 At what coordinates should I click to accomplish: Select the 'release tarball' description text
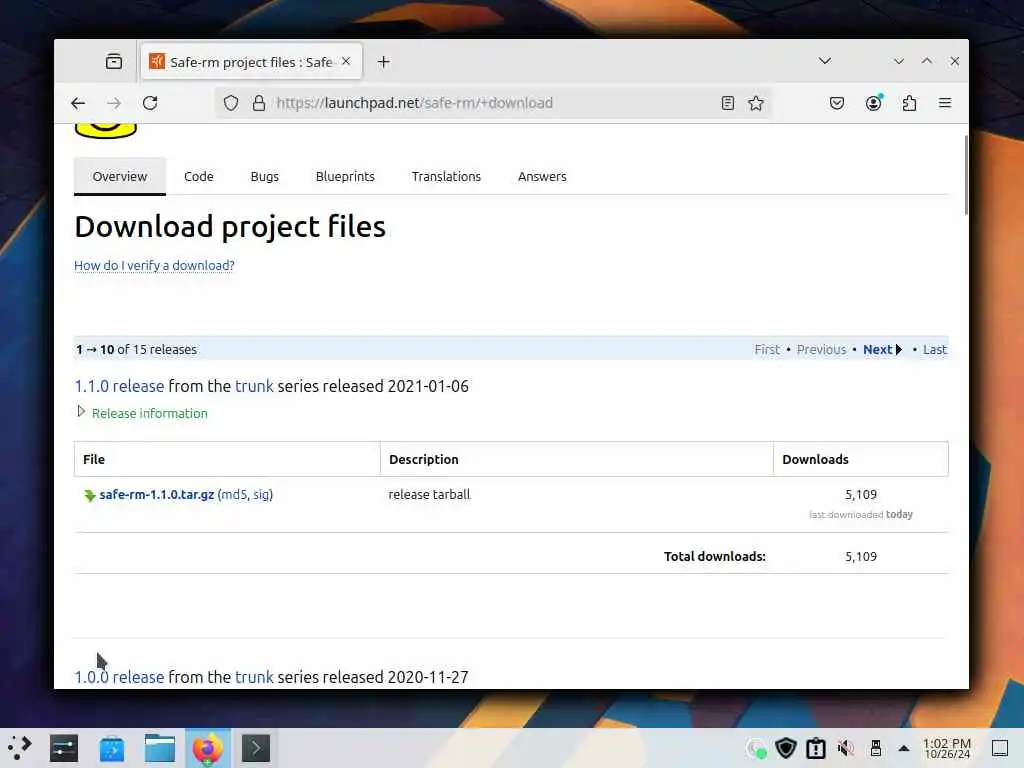click(x=429, y=495)
